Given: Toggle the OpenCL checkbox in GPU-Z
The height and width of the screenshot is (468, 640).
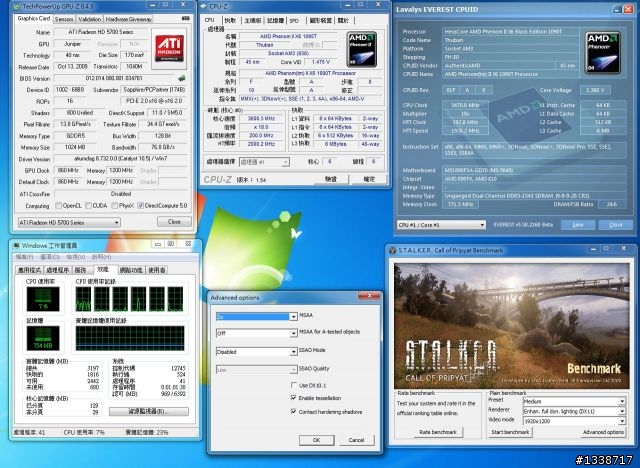Looking at the screenshot, I should coord(58,206).
